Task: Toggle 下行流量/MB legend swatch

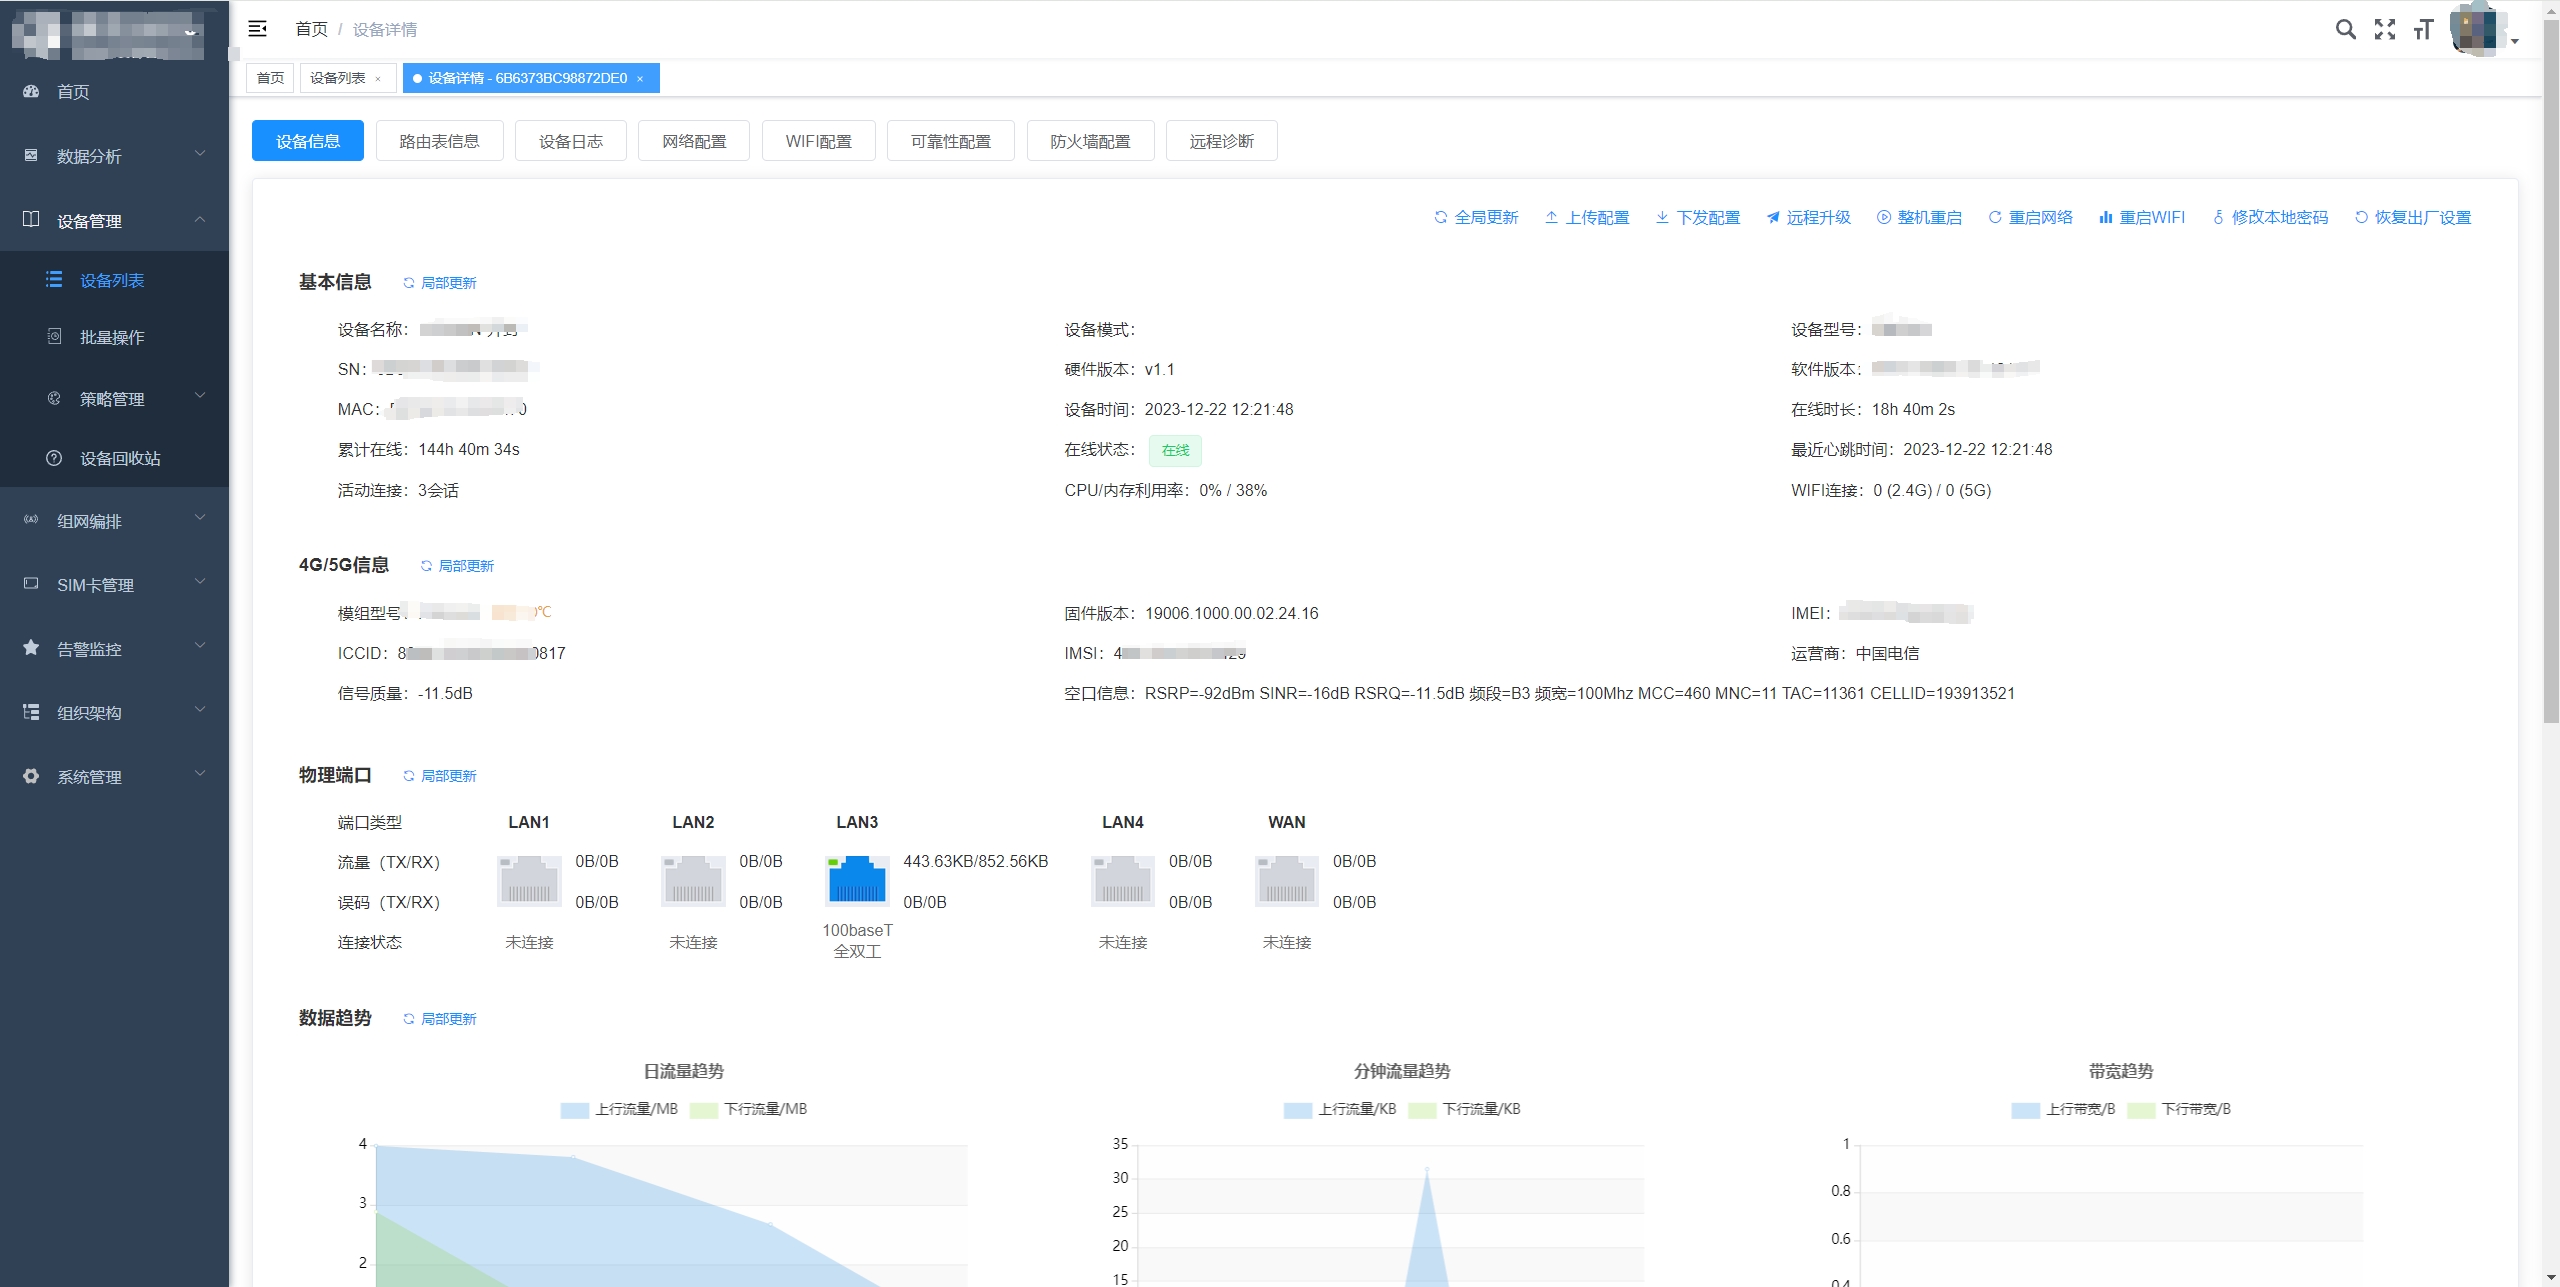Action: coord(704,1110)
